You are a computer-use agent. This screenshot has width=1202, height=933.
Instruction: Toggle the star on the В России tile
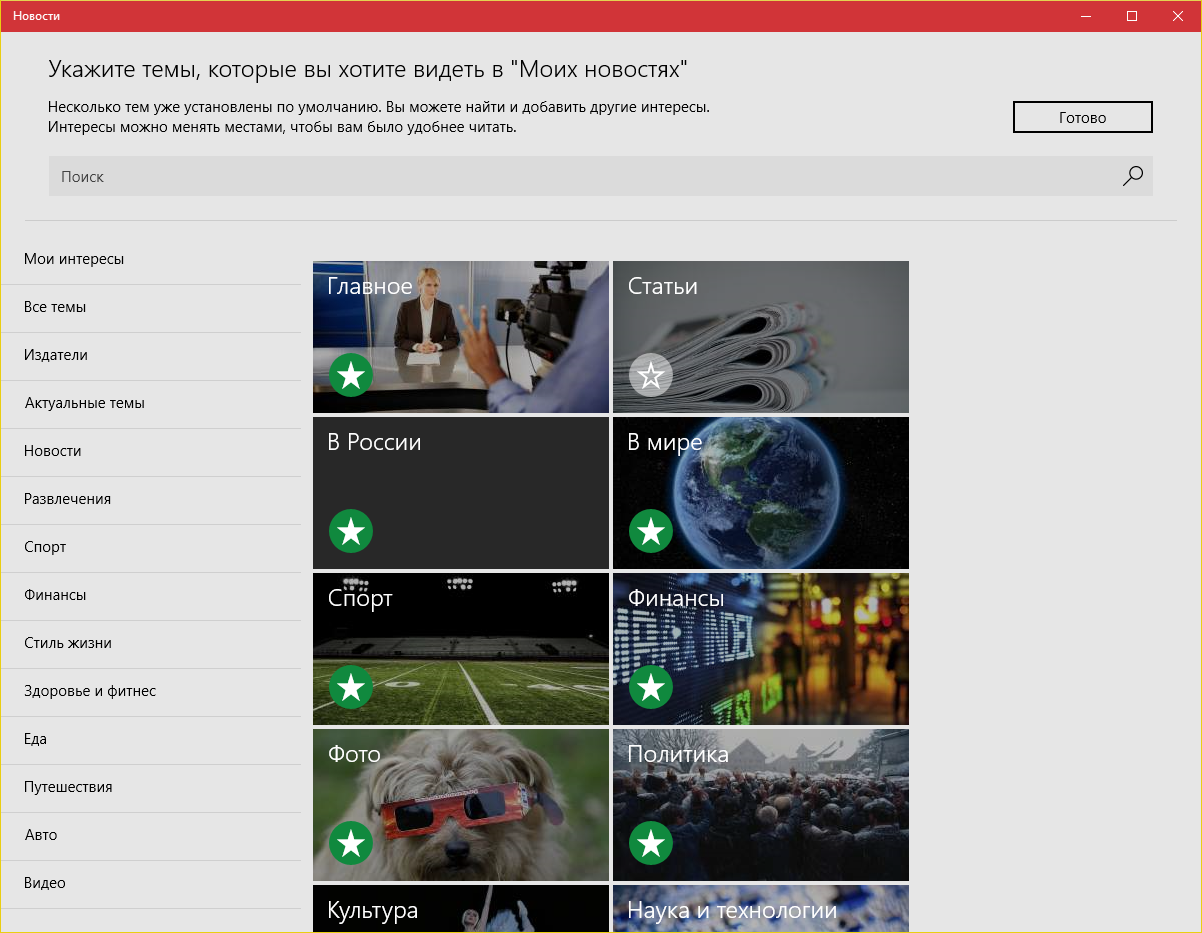coord(351,531)
